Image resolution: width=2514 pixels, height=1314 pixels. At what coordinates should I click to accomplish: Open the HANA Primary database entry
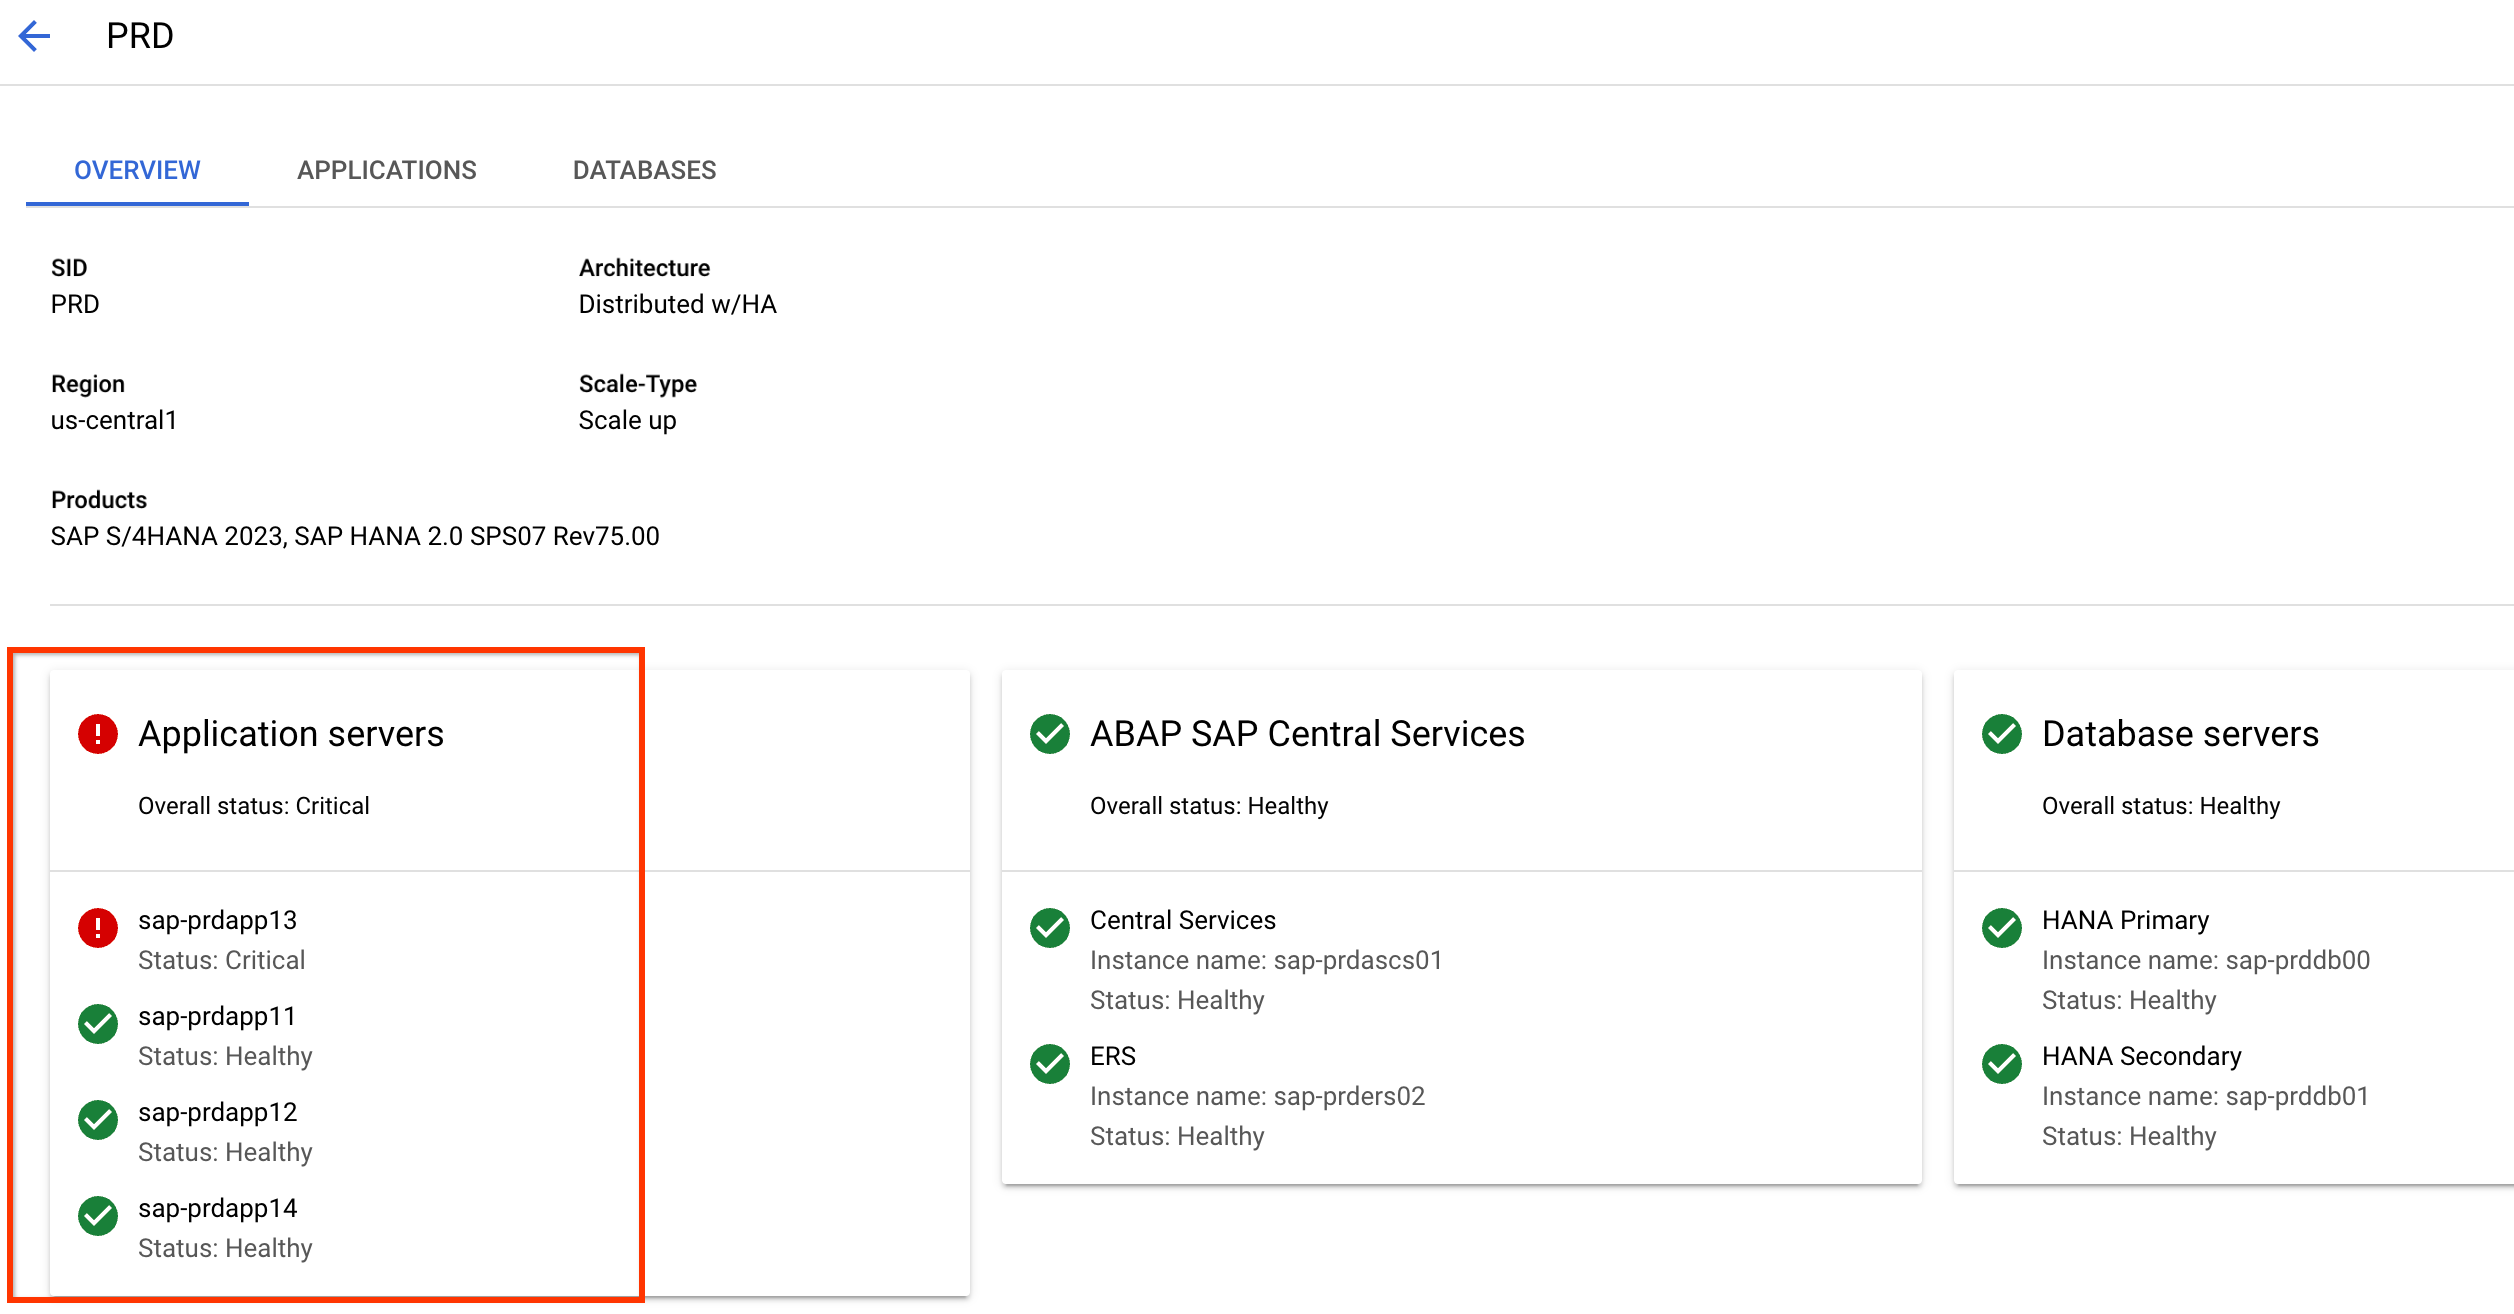coord(2125,920)
